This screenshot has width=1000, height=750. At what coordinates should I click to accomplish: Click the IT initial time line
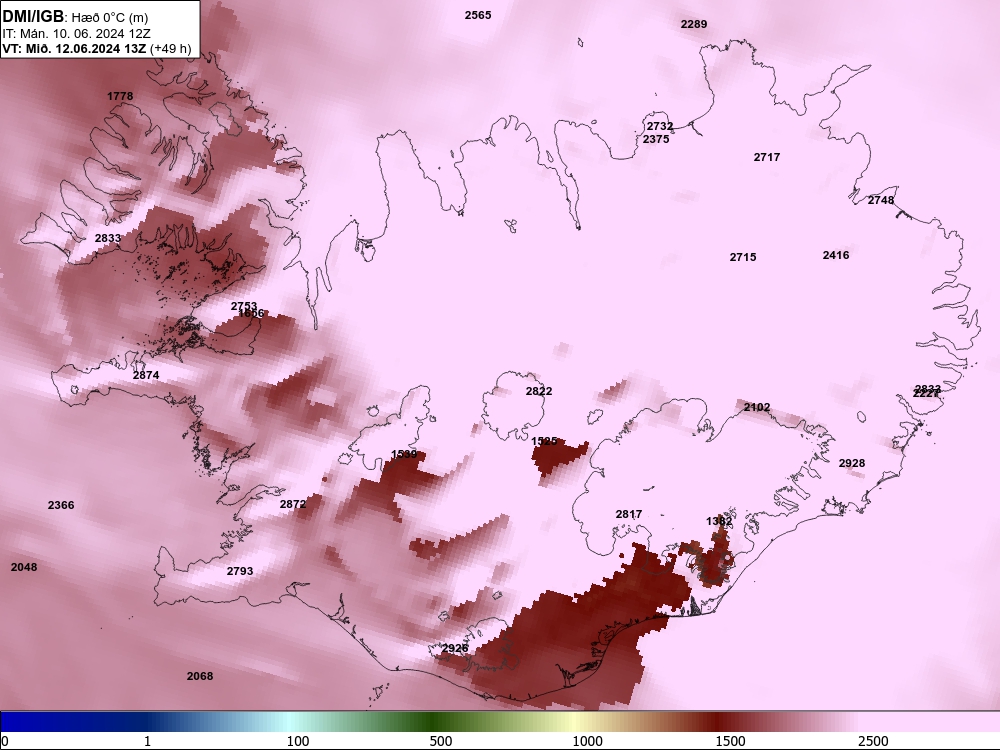(77, 34)
